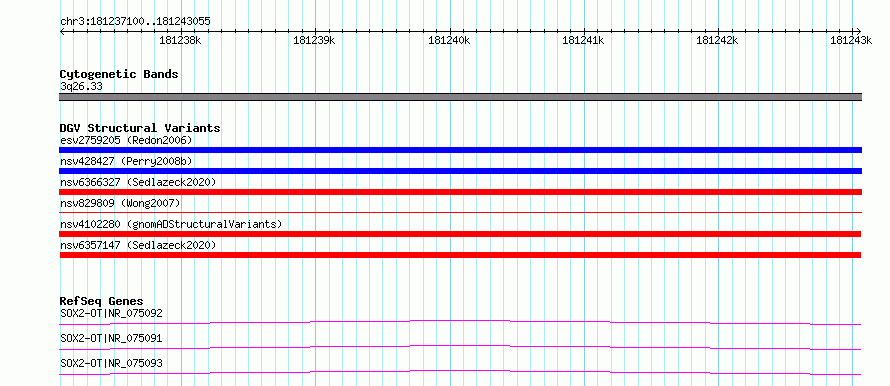The image size is (890, 386).
Task: Click the 181240k ruler tick label
Action: click(x=449, y=40)
